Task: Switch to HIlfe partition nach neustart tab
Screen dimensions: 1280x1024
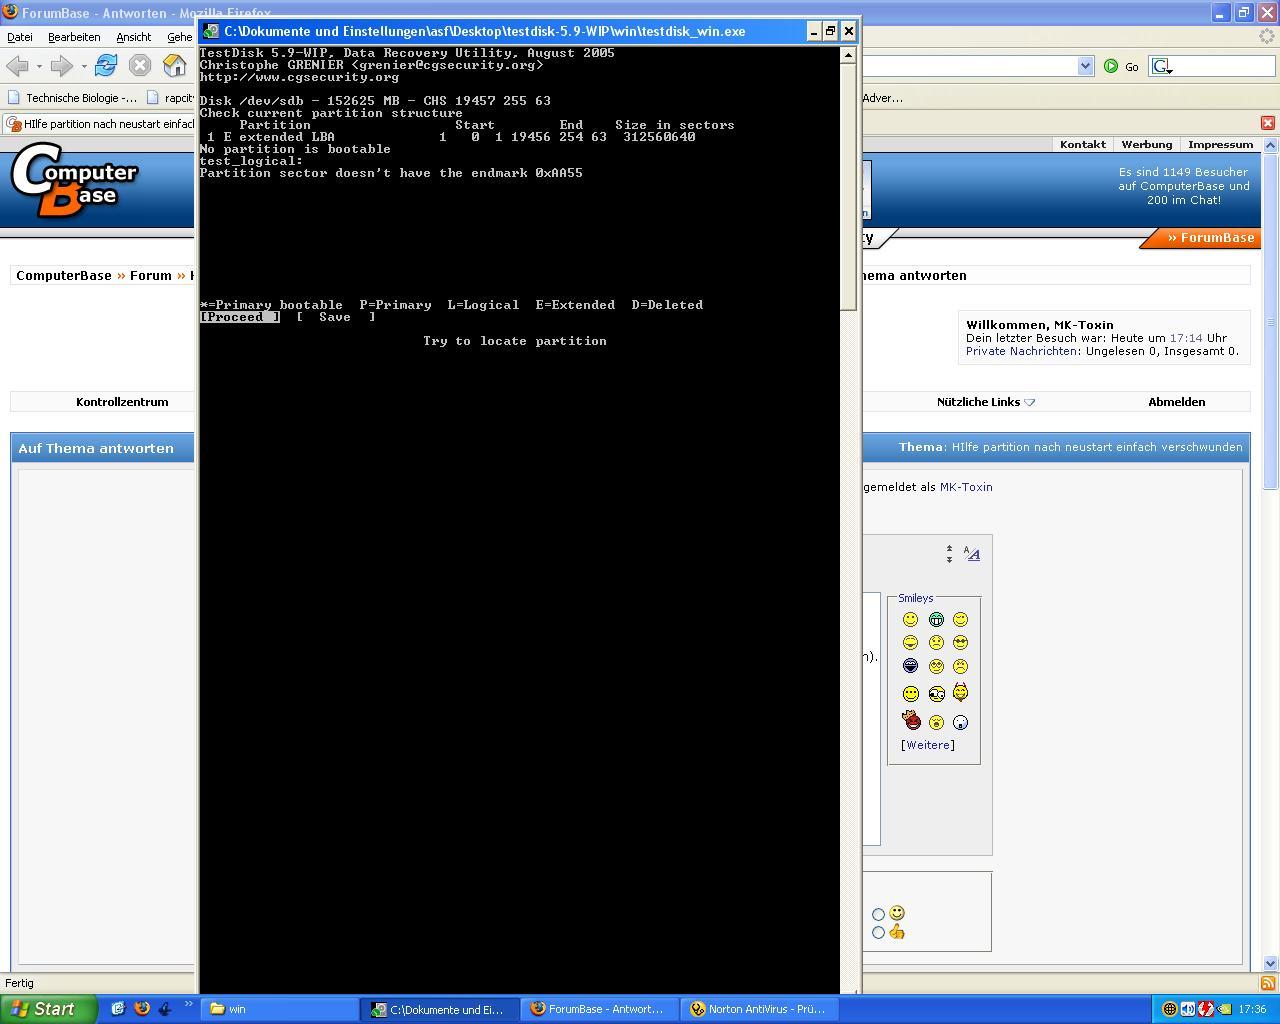Action: pyautogui.click(x=100, y=124)
